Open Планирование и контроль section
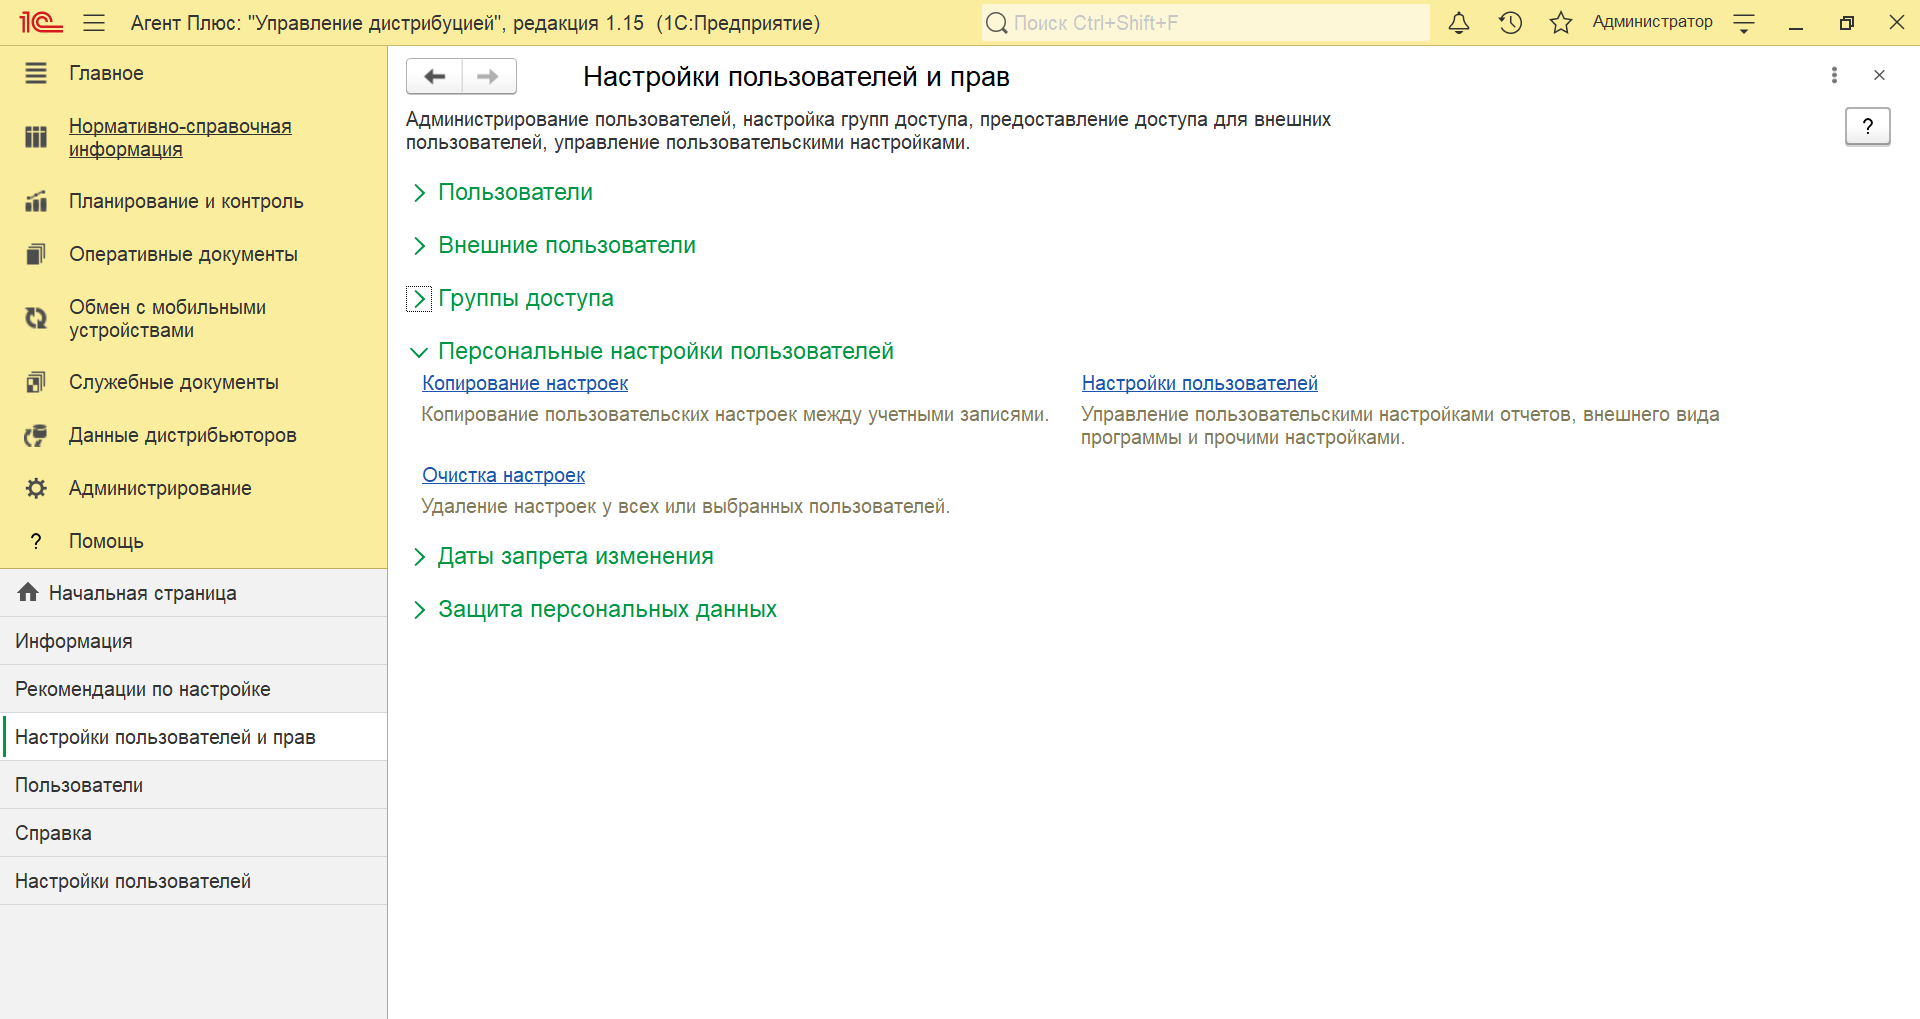The width and height of the screenshot is (1920, 1019). point(186,201)
